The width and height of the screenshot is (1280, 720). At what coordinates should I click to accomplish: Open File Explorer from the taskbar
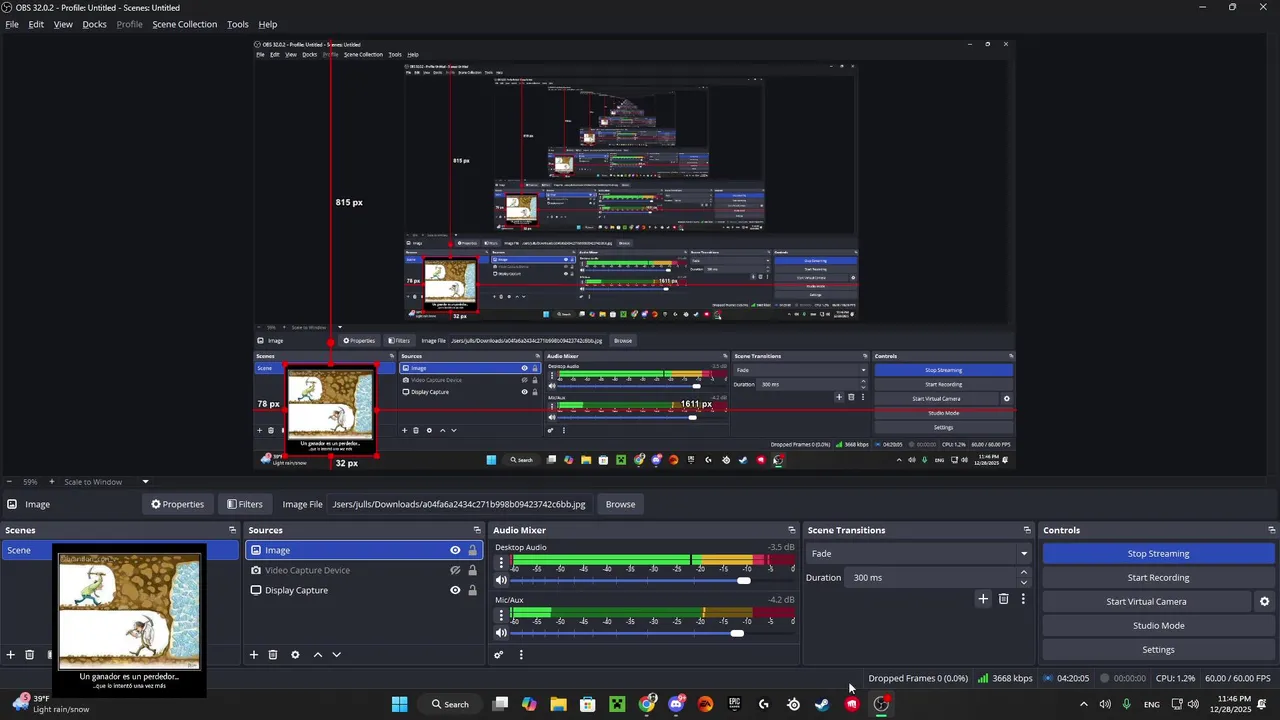[558, 704]
